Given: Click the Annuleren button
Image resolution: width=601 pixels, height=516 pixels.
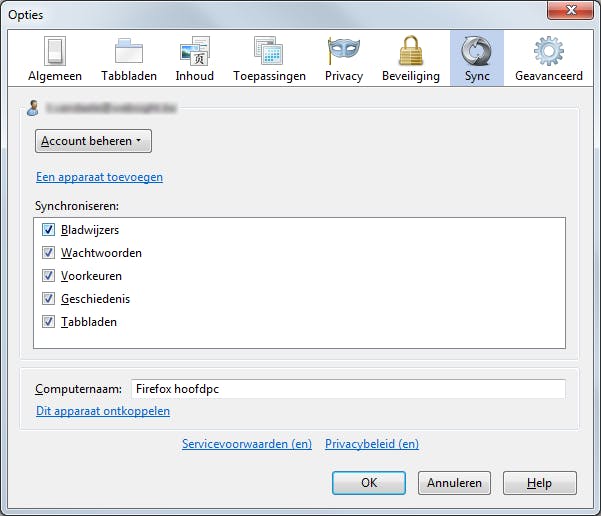Looking at the screenshot, I should point(454,483).
